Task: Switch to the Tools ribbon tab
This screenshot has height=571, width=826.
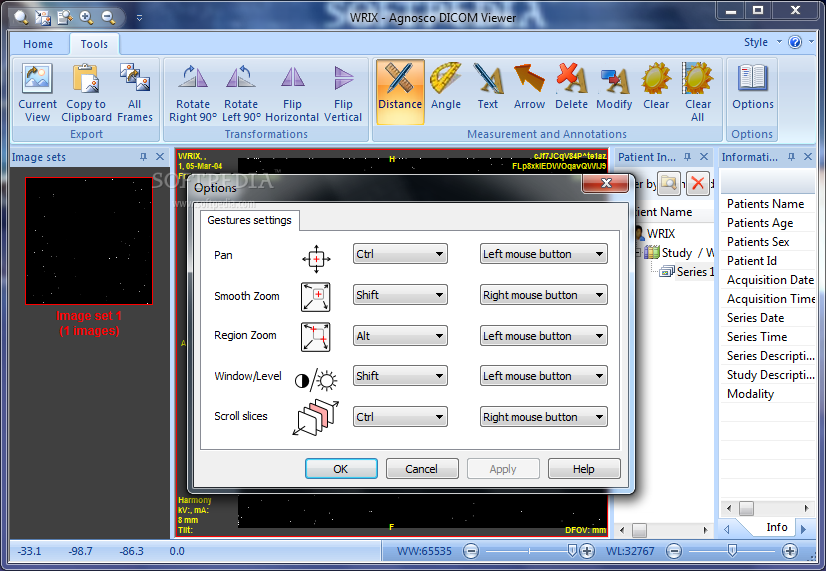Action: pyautogui.click(x=94, y=44)
